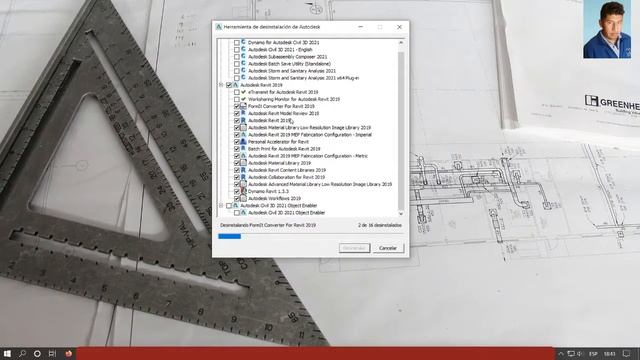Screen dimensions: 640x360
Task: Click the Autodesk Civil 3D 2021 - English icon
Action: tap(243, 49)
